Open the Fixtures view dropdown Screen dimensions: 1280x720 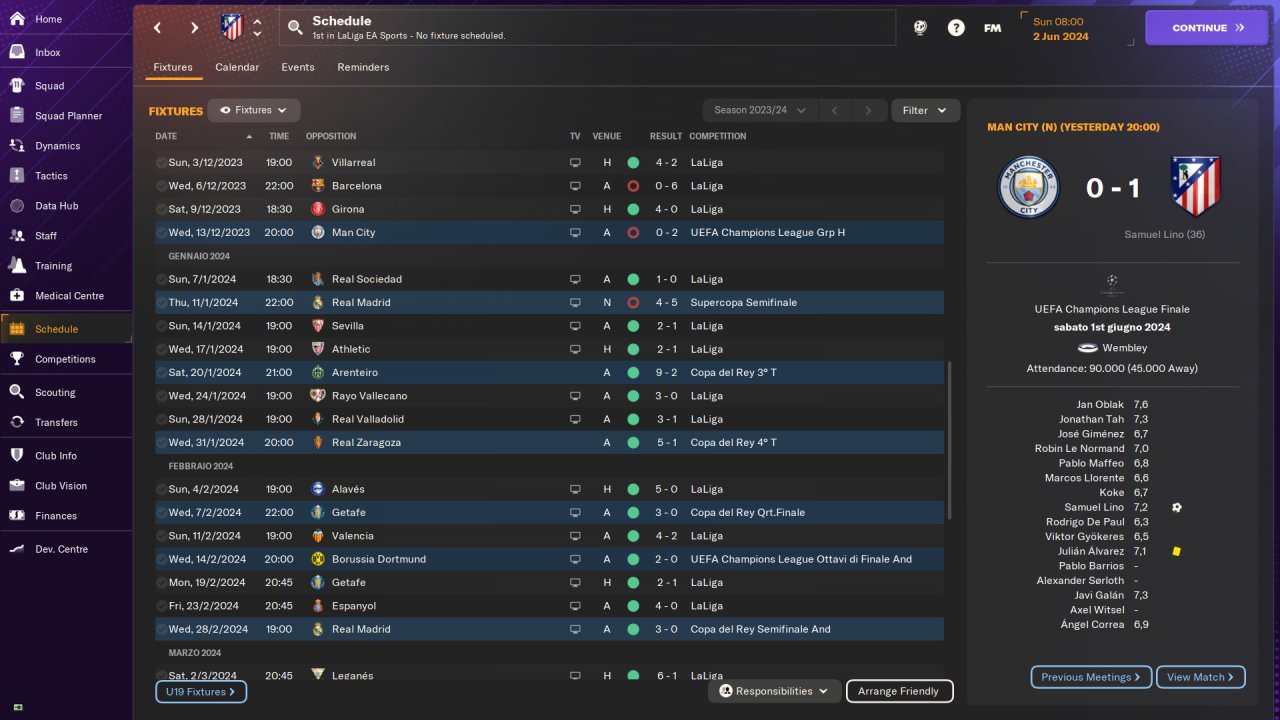click(254, 110)
